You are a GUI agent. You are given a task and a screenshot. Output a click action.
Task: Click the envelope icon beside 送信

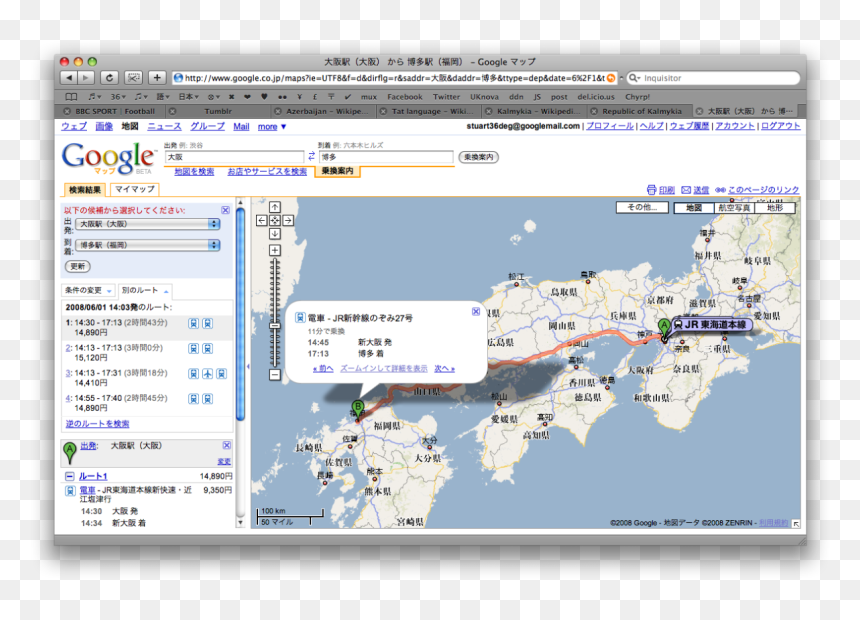686,190
